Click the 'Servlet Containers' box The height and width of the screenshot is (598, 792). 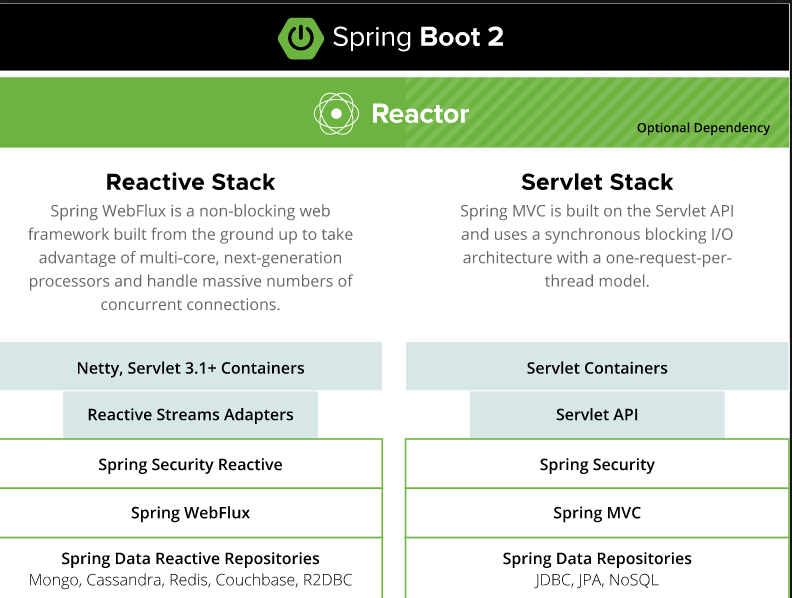tap(597, 366)
